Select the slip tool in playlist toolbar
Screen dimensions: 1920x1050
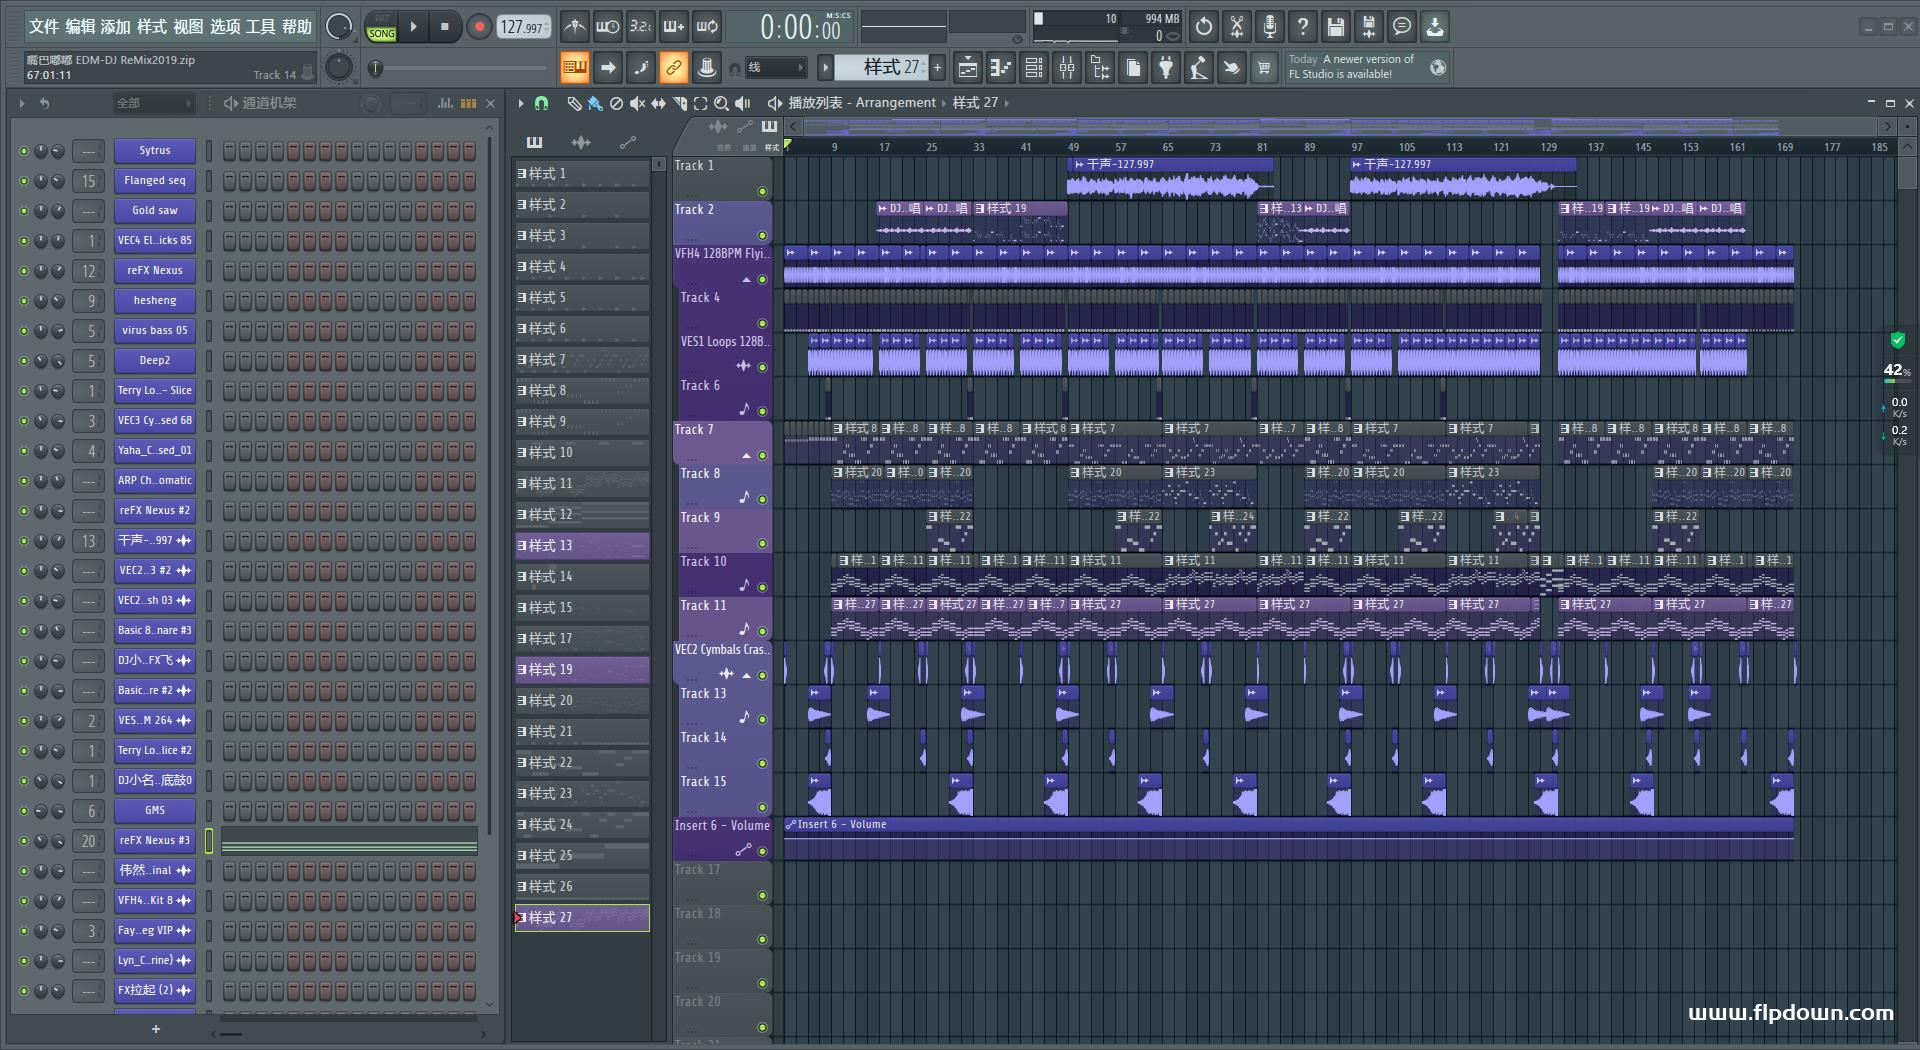click(x=658, y=103)
